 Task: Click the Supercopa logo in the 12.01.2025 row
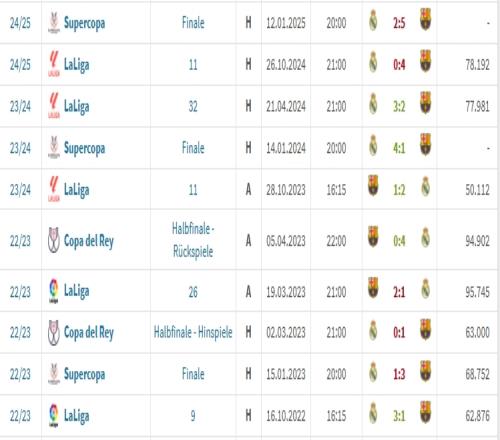pyautogui.click(x=54, y=23)
